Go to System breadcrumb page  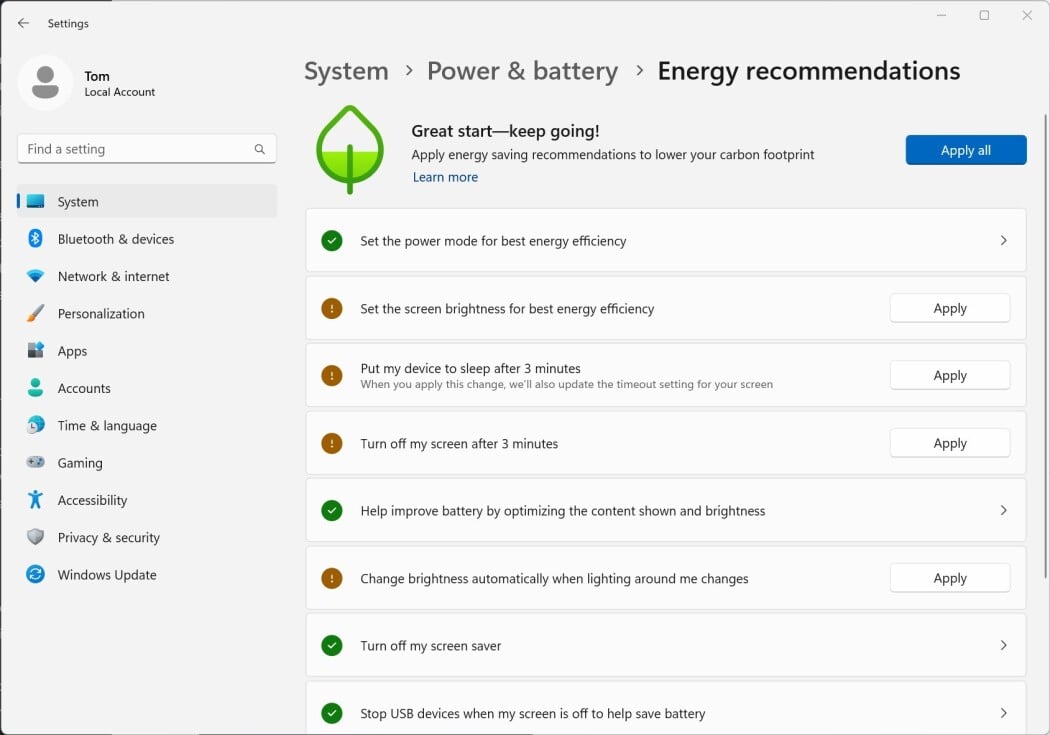pos(345,70)
